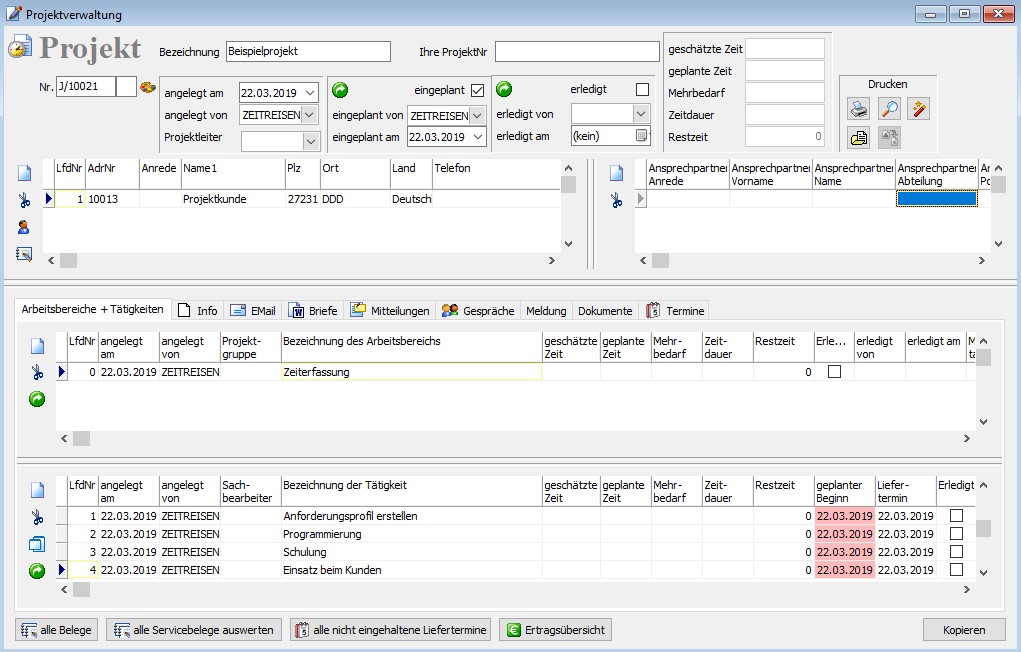This screenshot has height=652, width=1021.
Task: Open the 'erledigt von' dropdown
Action: [x=641, y=114]
